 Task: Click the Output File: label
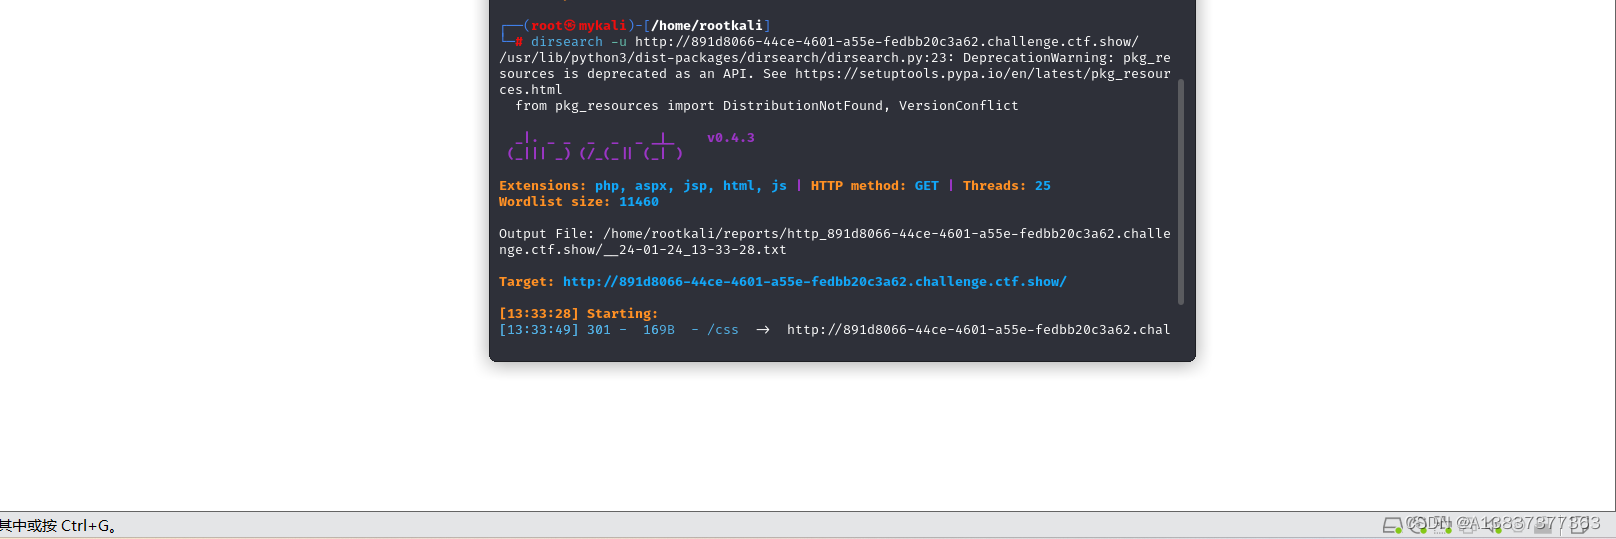click(x=547, y=233)
